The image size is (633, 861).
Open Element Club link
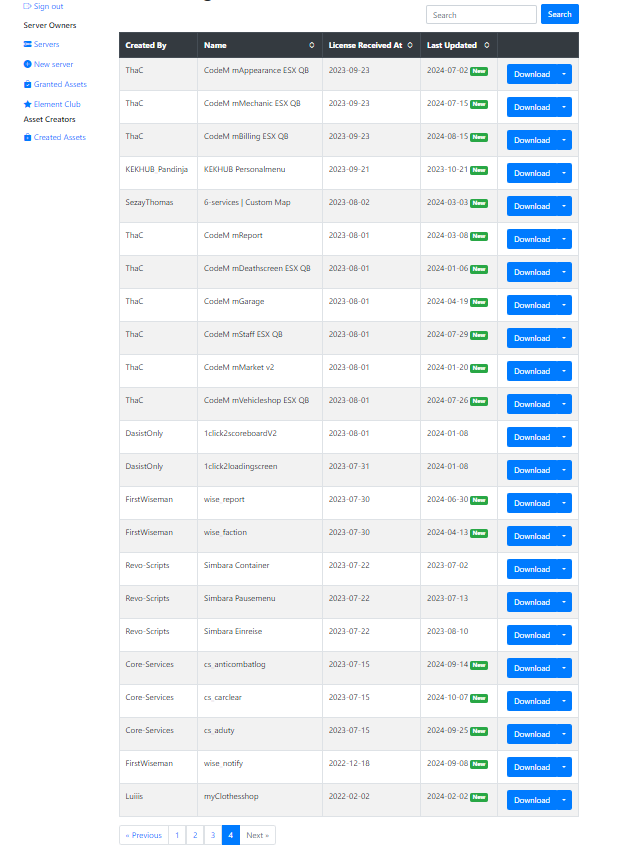[x=57, y=104]
